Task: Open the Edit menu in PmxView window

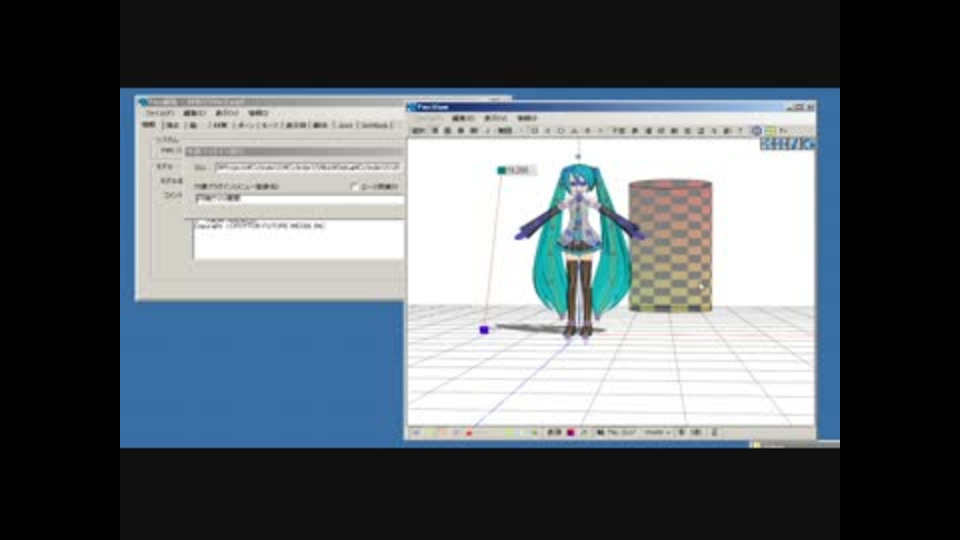Action: click(x=462, y=118)
